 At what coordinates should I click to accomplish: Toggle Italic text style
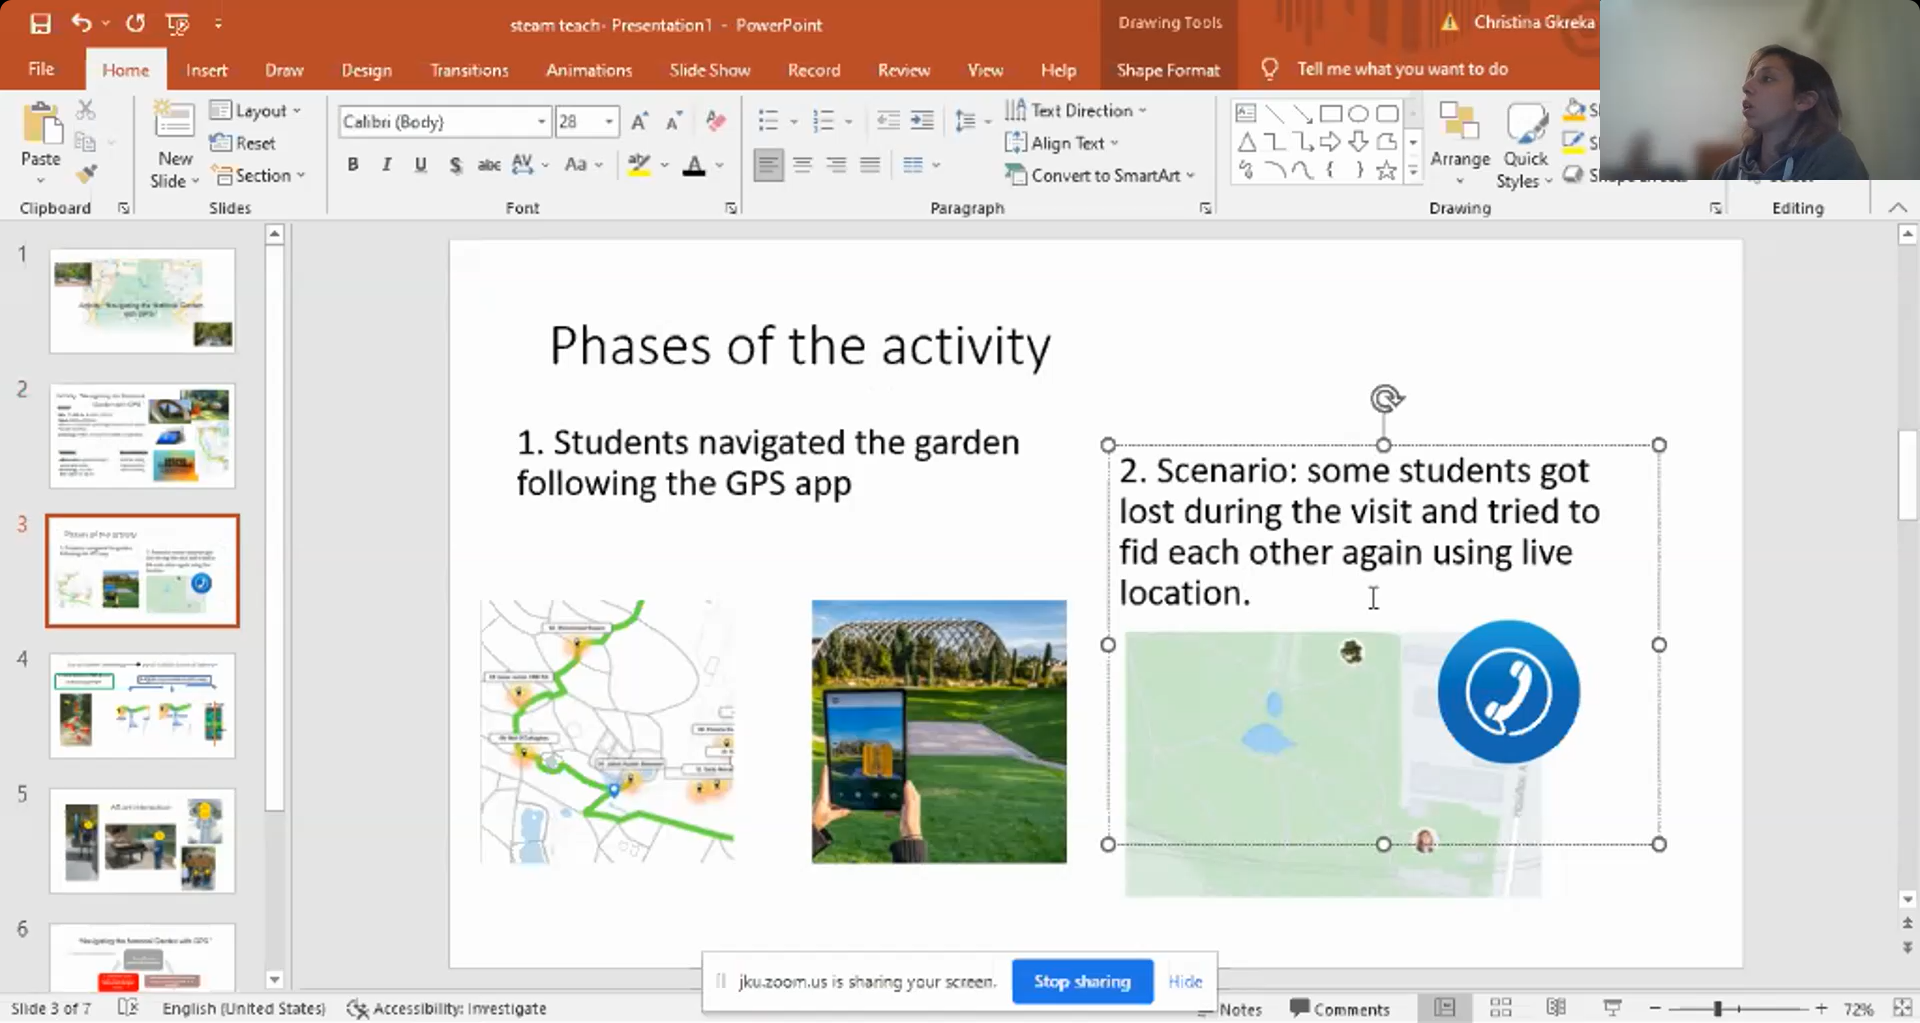[x=386, y=165]
